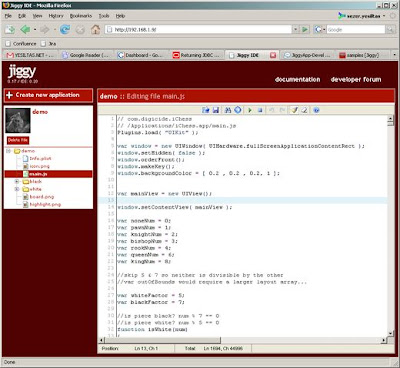Open the developer forum link
This screenshot has height=368, width=400.
(356, 79)
